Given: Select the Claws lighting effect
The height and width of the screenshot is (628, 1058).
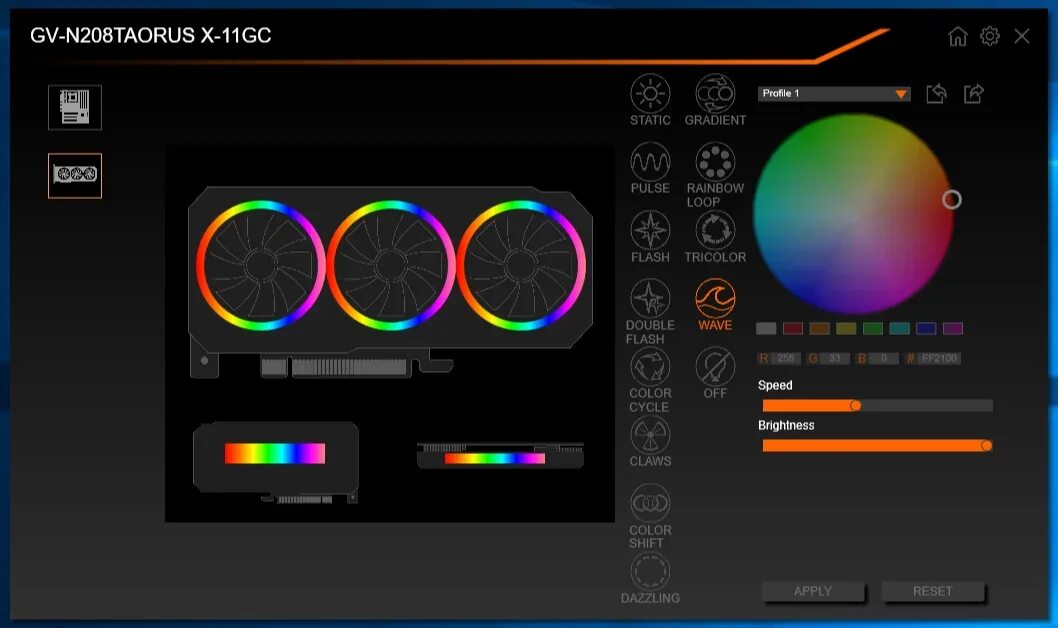Looking at the screenshot, I should click(650, 434).
